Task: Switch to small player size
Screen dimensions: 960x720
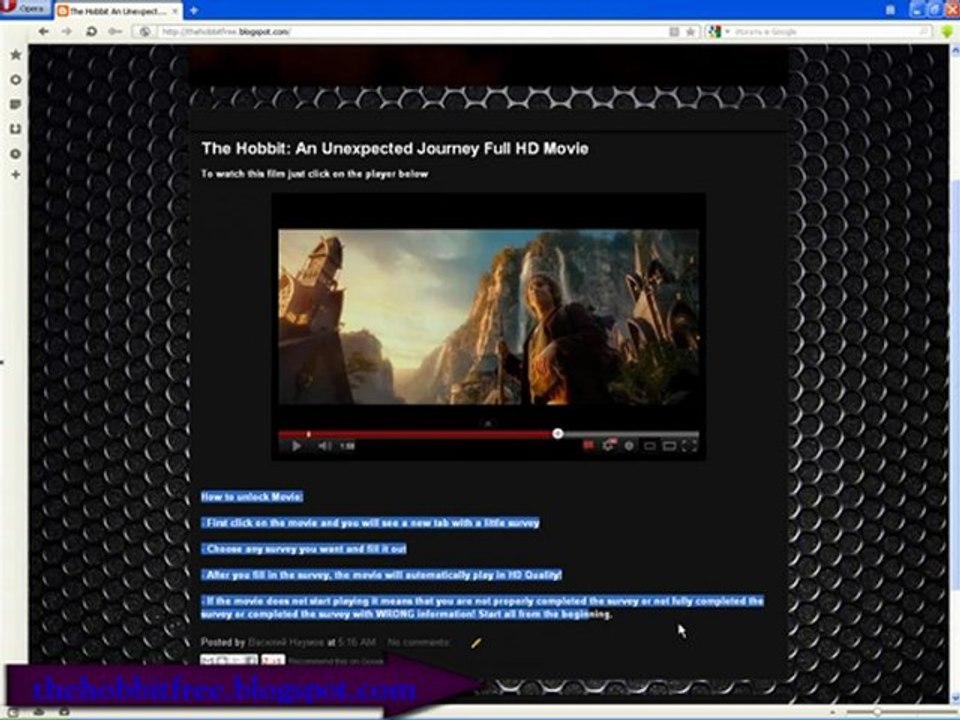Action: 650,446
